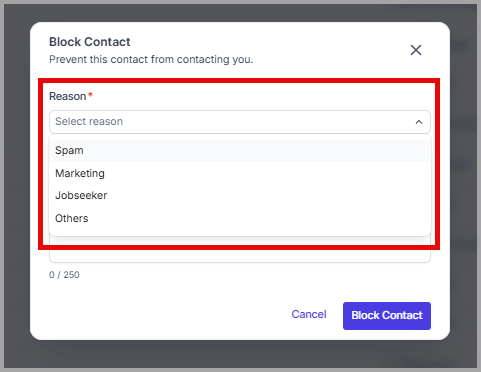
Task: Click the "0 / 250" character counter
Action: click(64, 275)
